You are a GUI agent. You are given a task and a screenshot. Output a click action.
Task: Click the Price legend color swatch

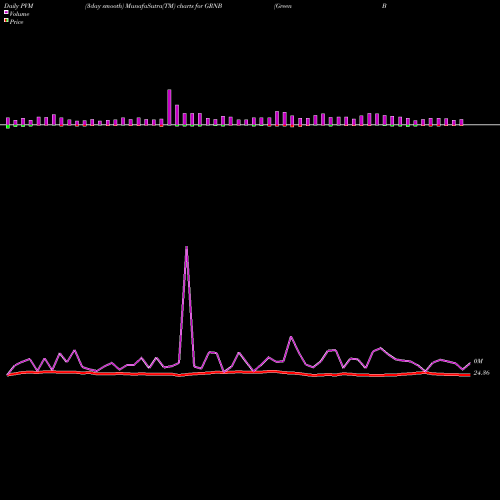point(6,21)
